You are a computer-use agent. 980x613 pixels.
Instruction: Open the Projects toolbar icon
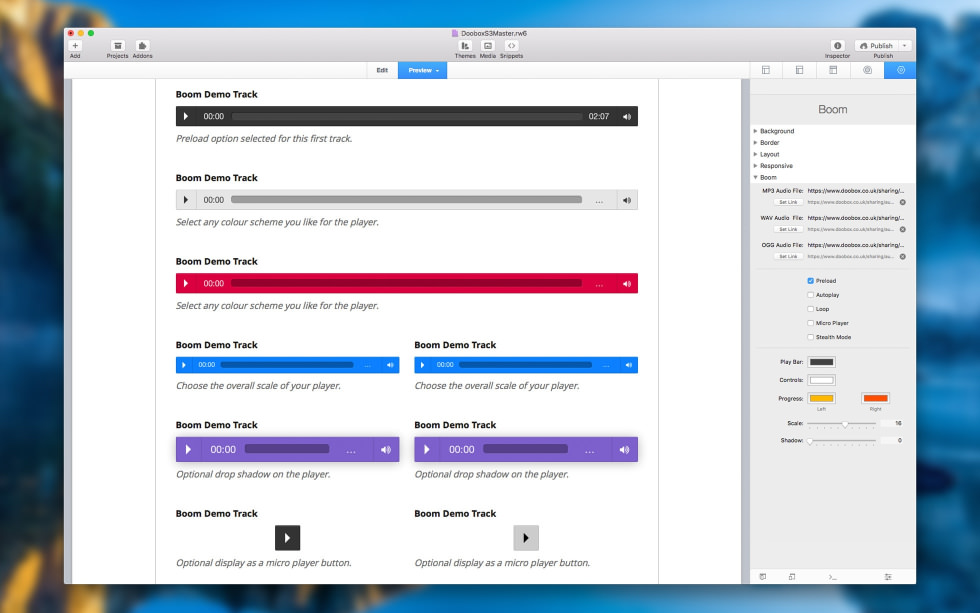118,46
